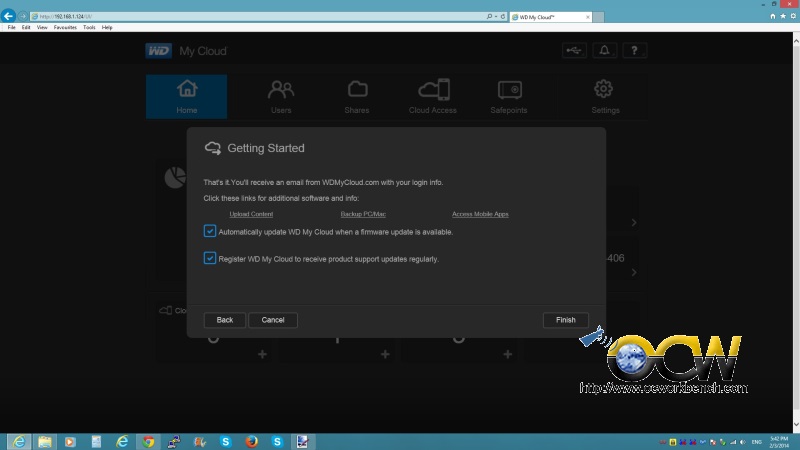Open the alerts bell icon

tap(604, 51)
